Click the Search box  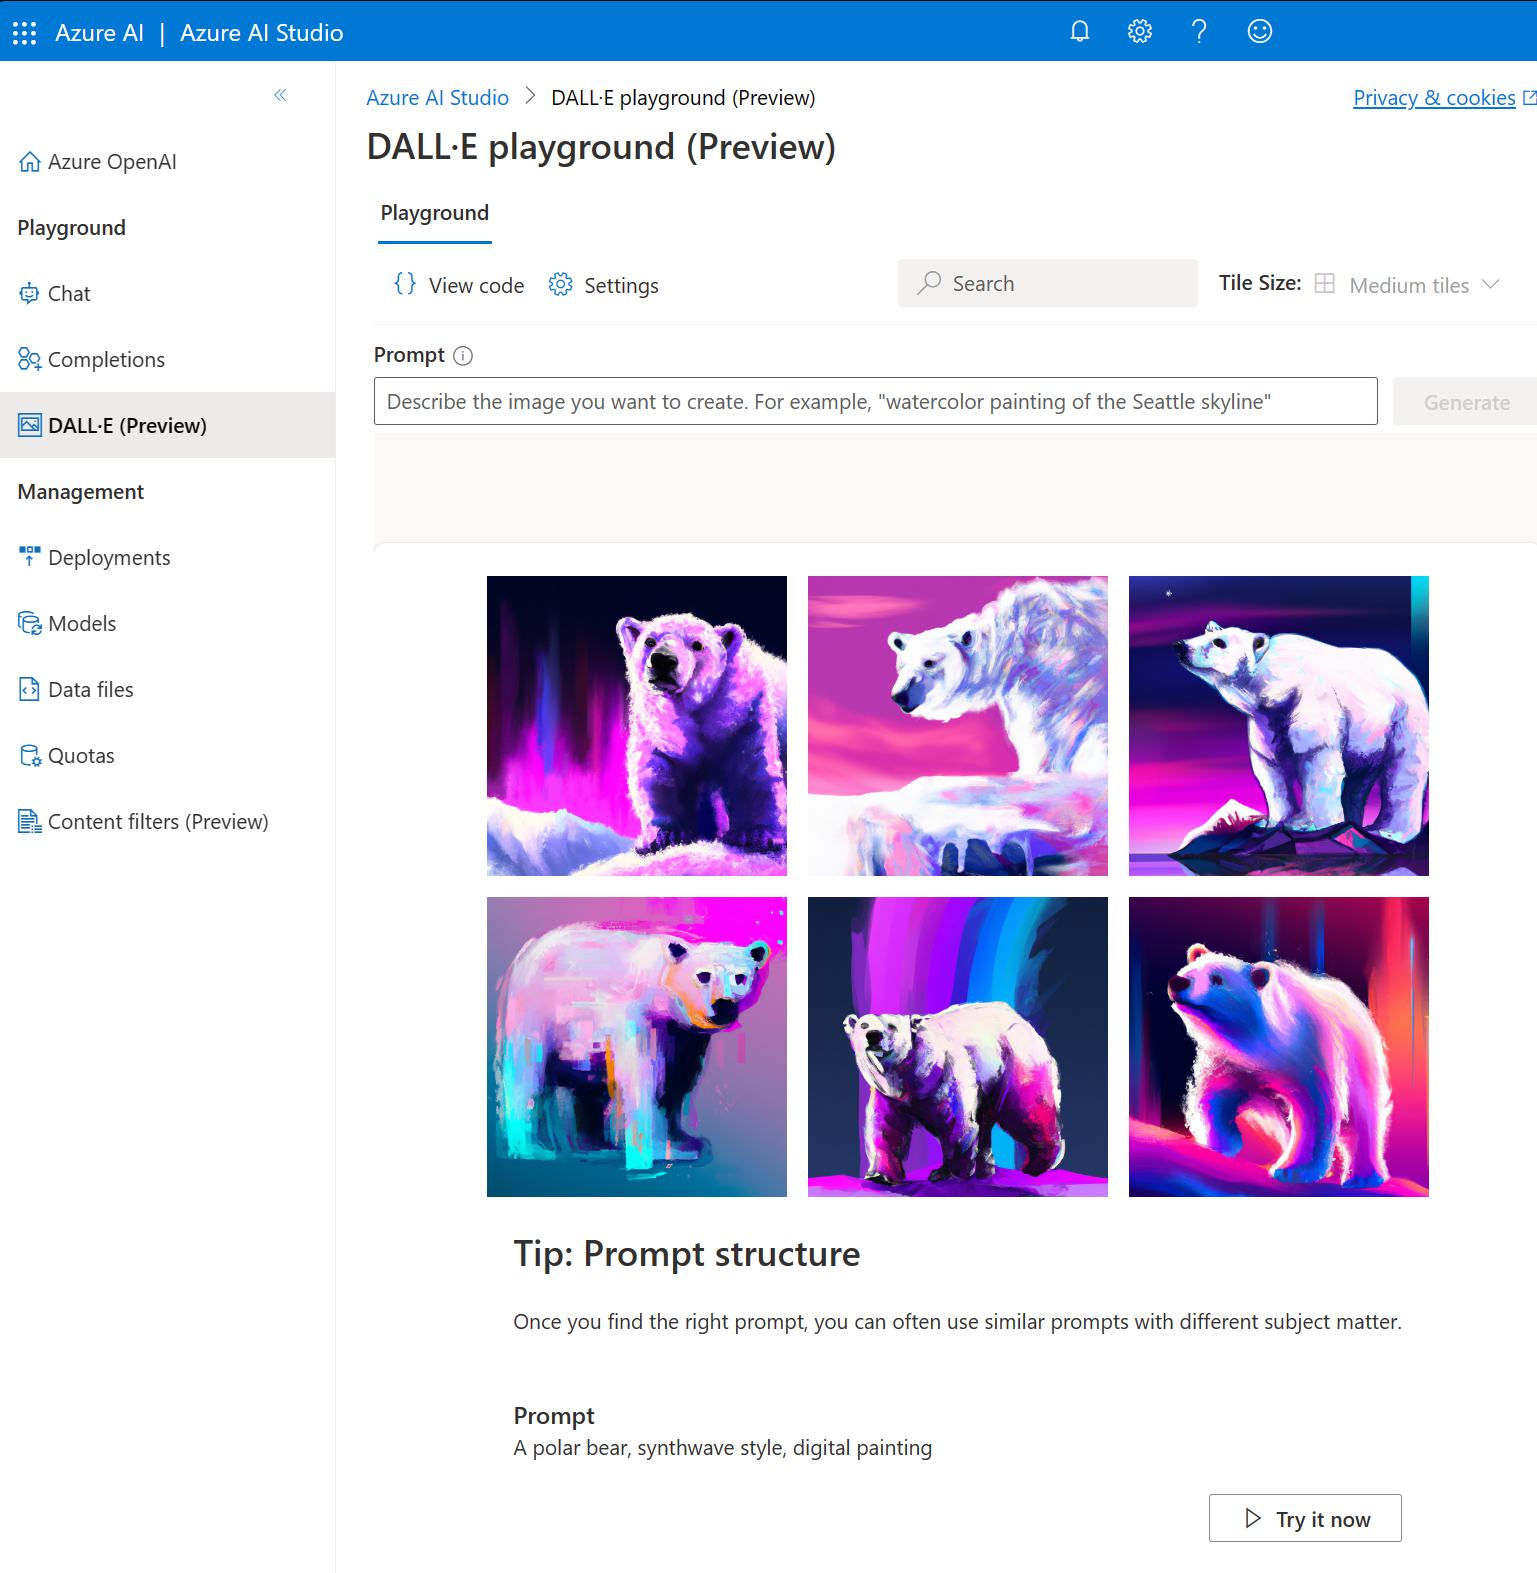point(1048,284)
